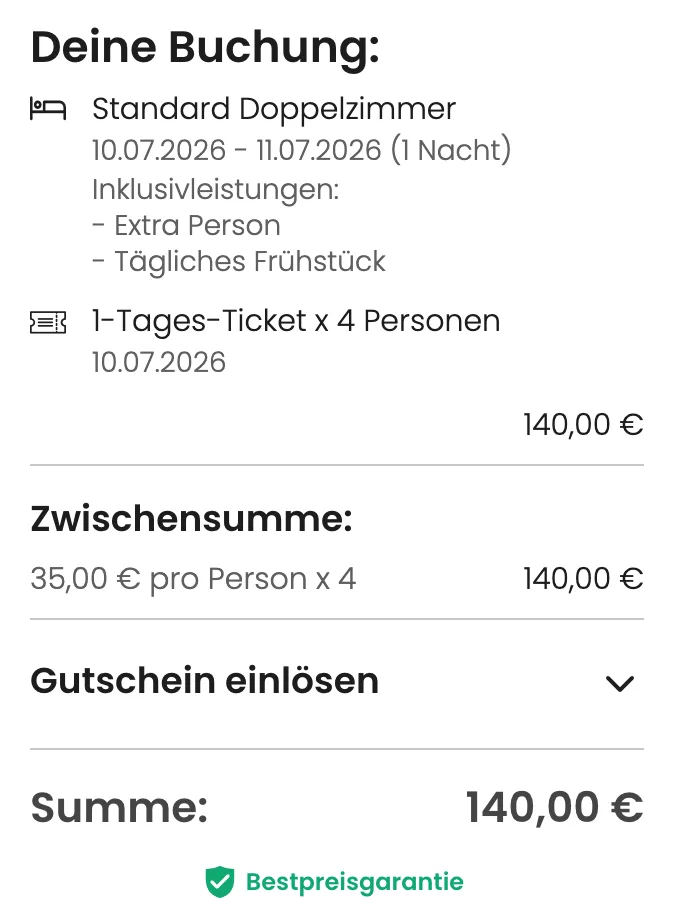Select the Tägliches Frühstück inclusion line

(x=239, y=262)
